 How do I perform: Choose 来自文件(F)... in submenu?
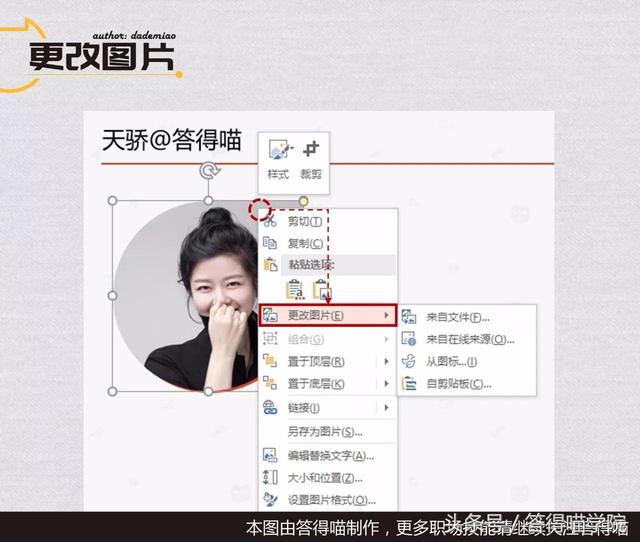click(458, 318)
